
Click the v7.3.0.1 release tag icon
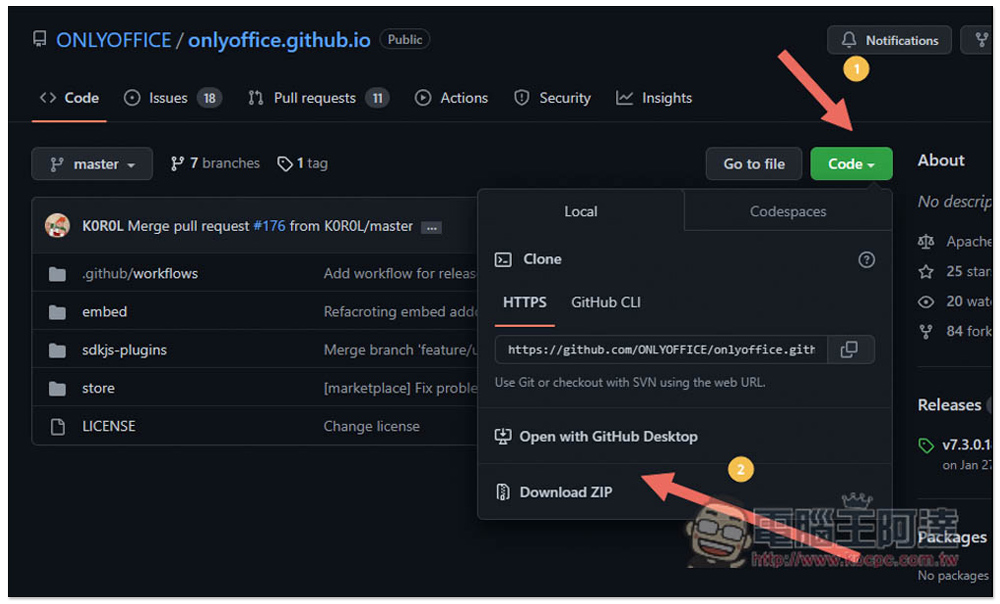coord(926,446)
